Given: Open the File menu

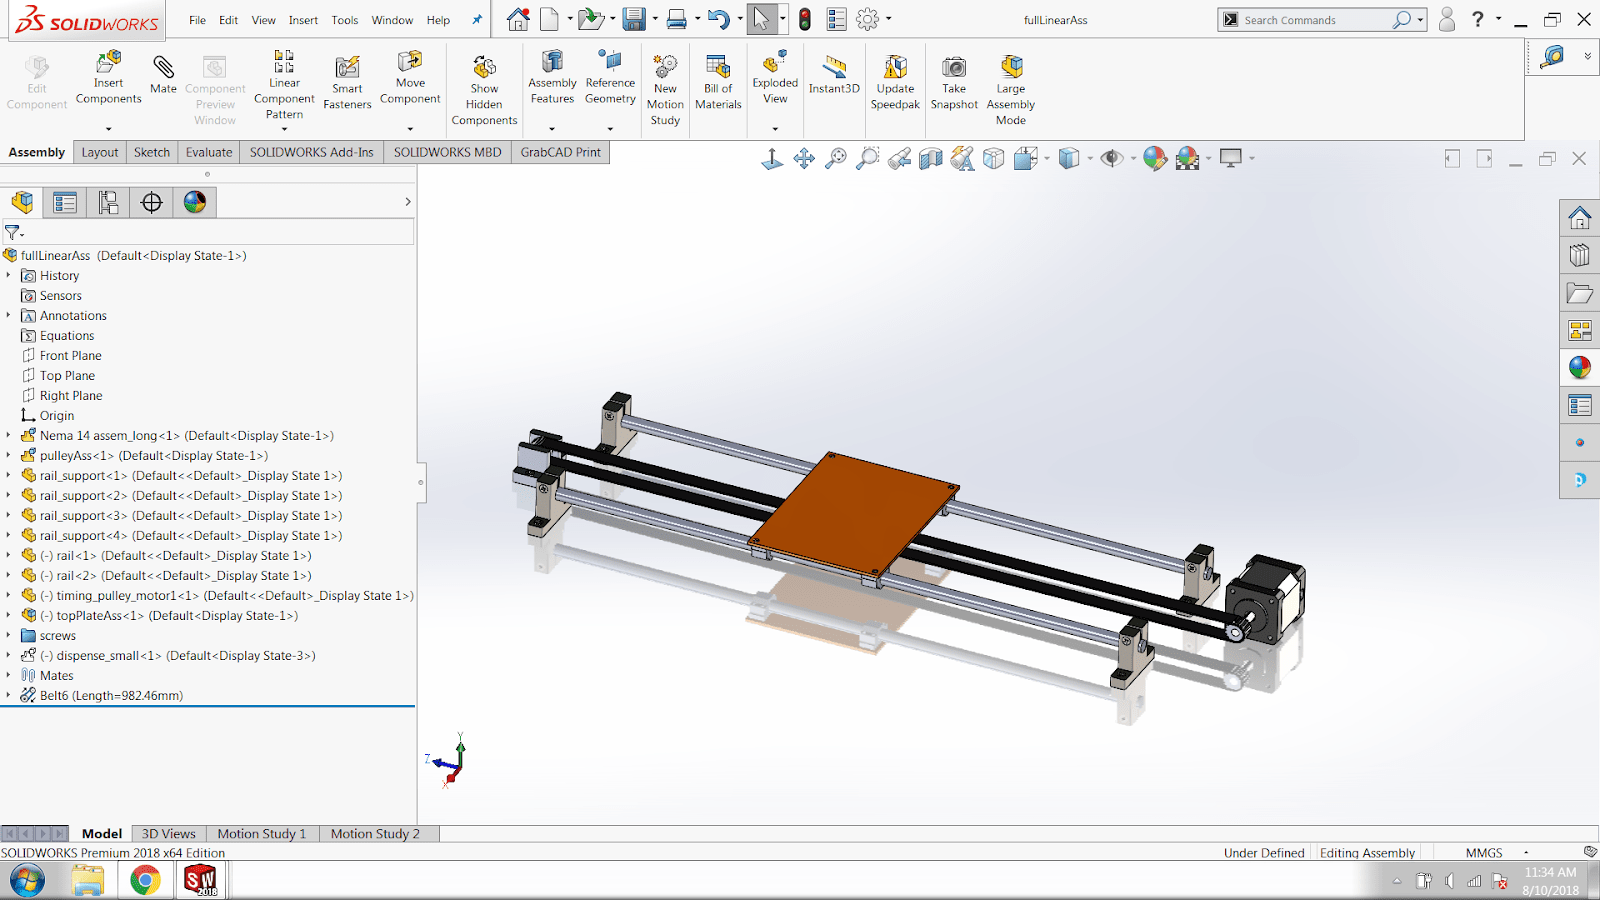Looking at the screenshot, I should pyautogui.click(x=197, y=20).
